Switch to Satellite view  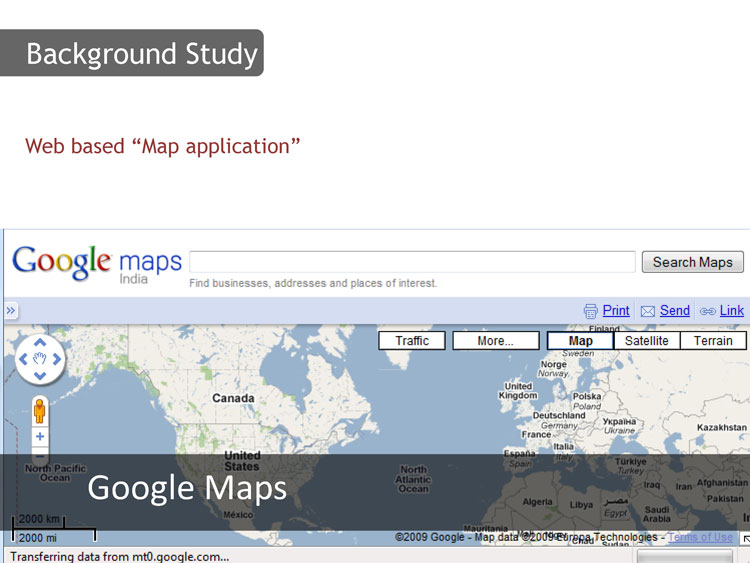point(646,341)
